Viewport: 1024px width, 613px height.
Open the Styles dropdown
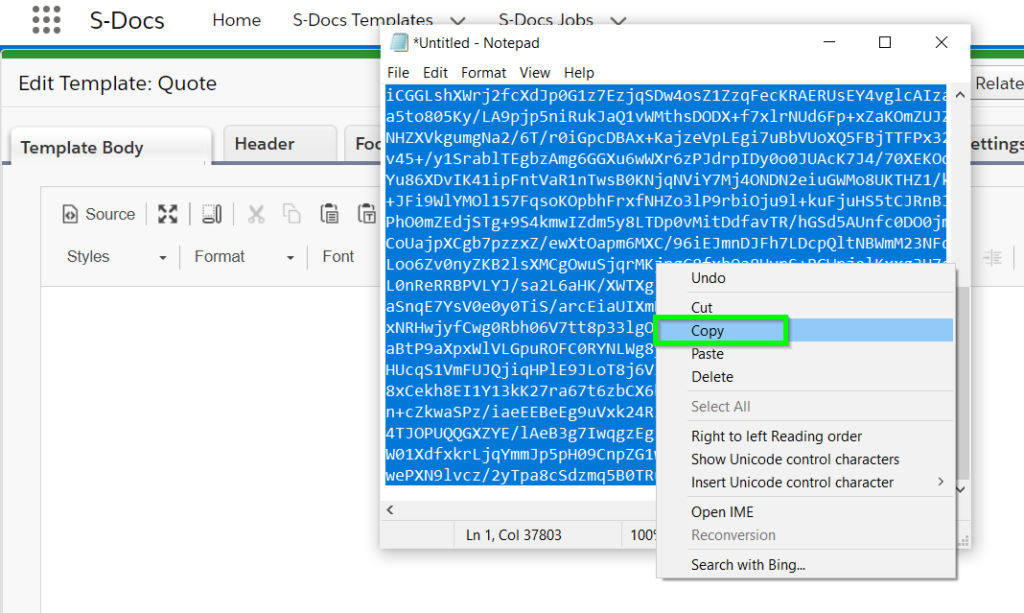pos(113,257)
